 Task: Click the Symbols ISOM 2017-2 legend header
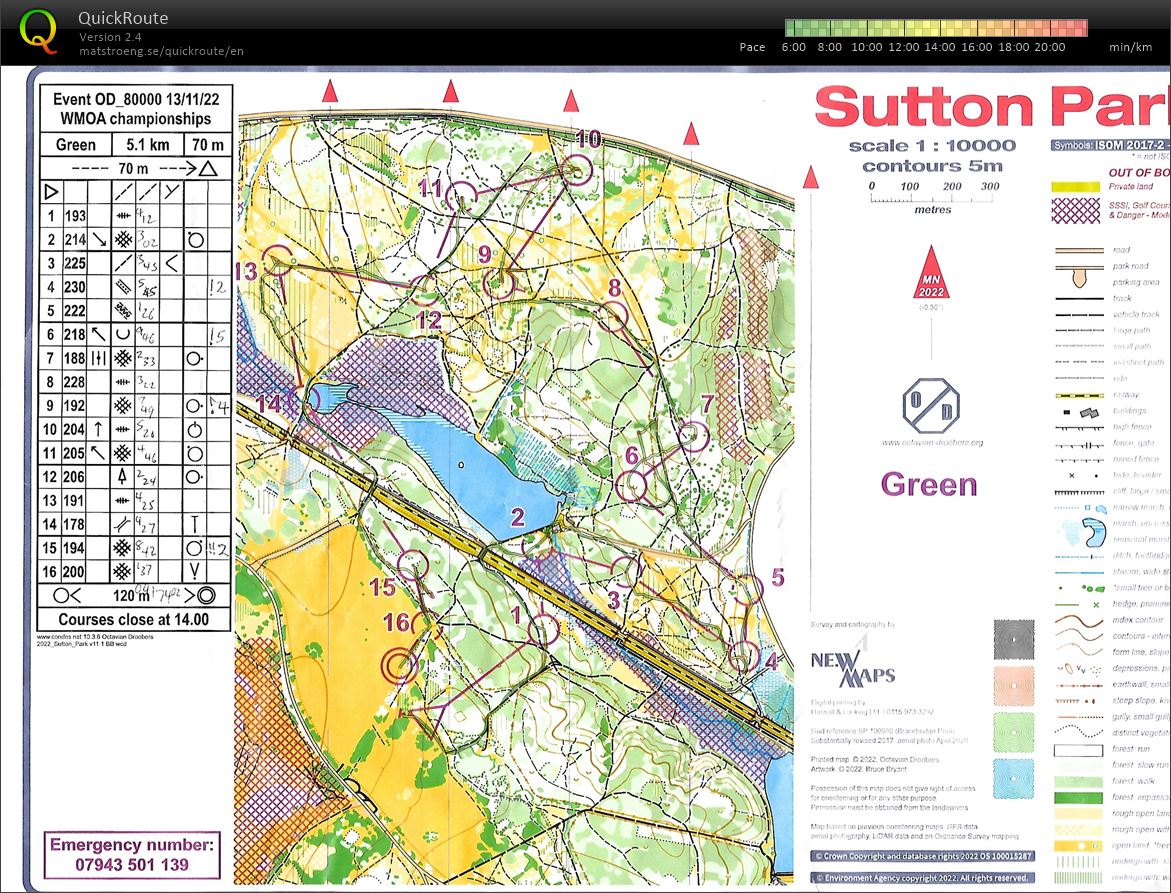click(x=1111, y=145)
